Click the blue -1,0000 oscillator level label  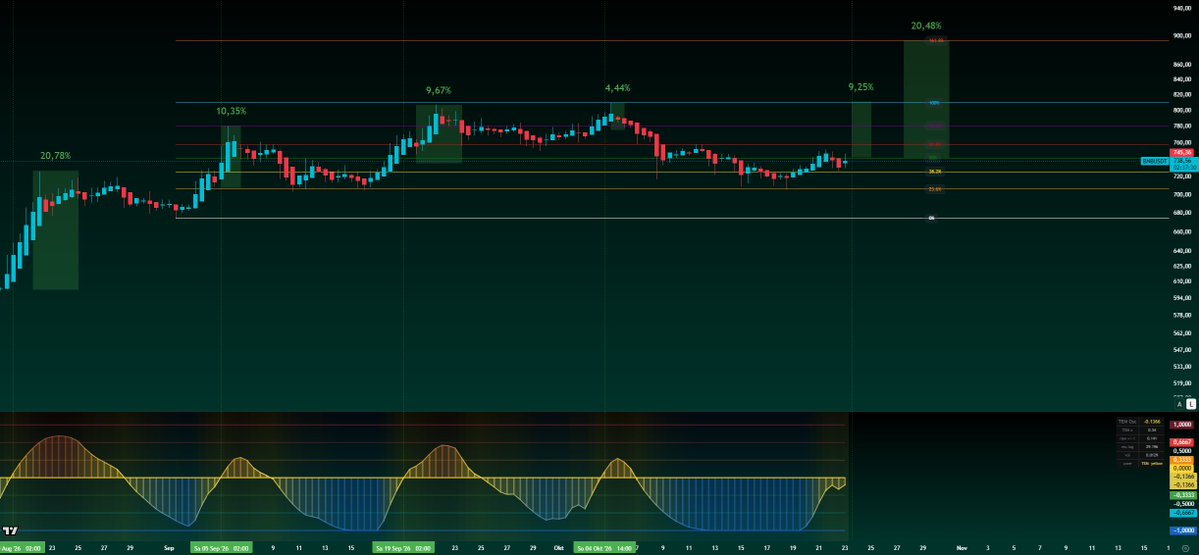[1182, 531]
